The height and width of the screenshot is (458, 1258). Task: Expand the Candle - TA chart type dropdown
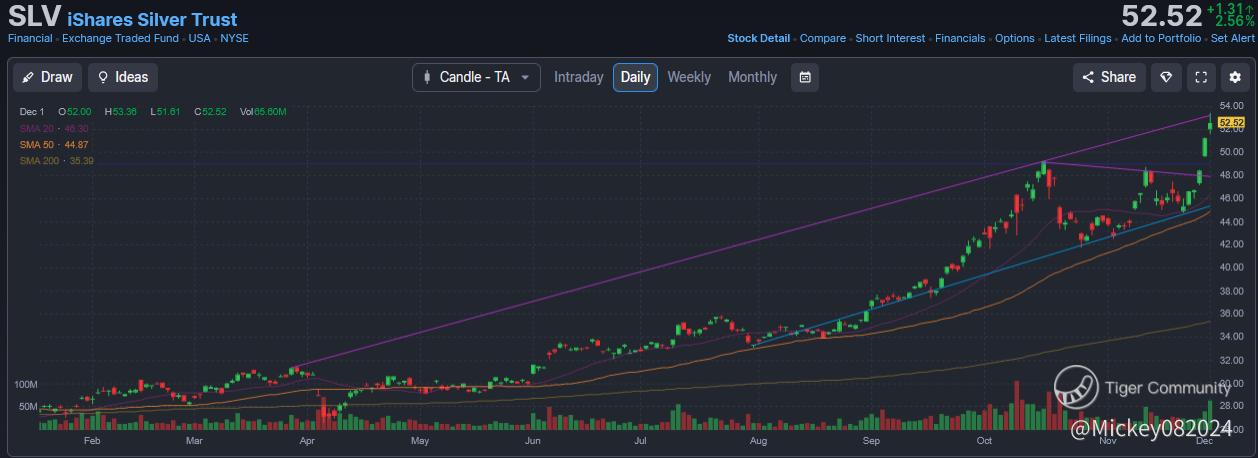pyautogui.click(x=476, y=77)
